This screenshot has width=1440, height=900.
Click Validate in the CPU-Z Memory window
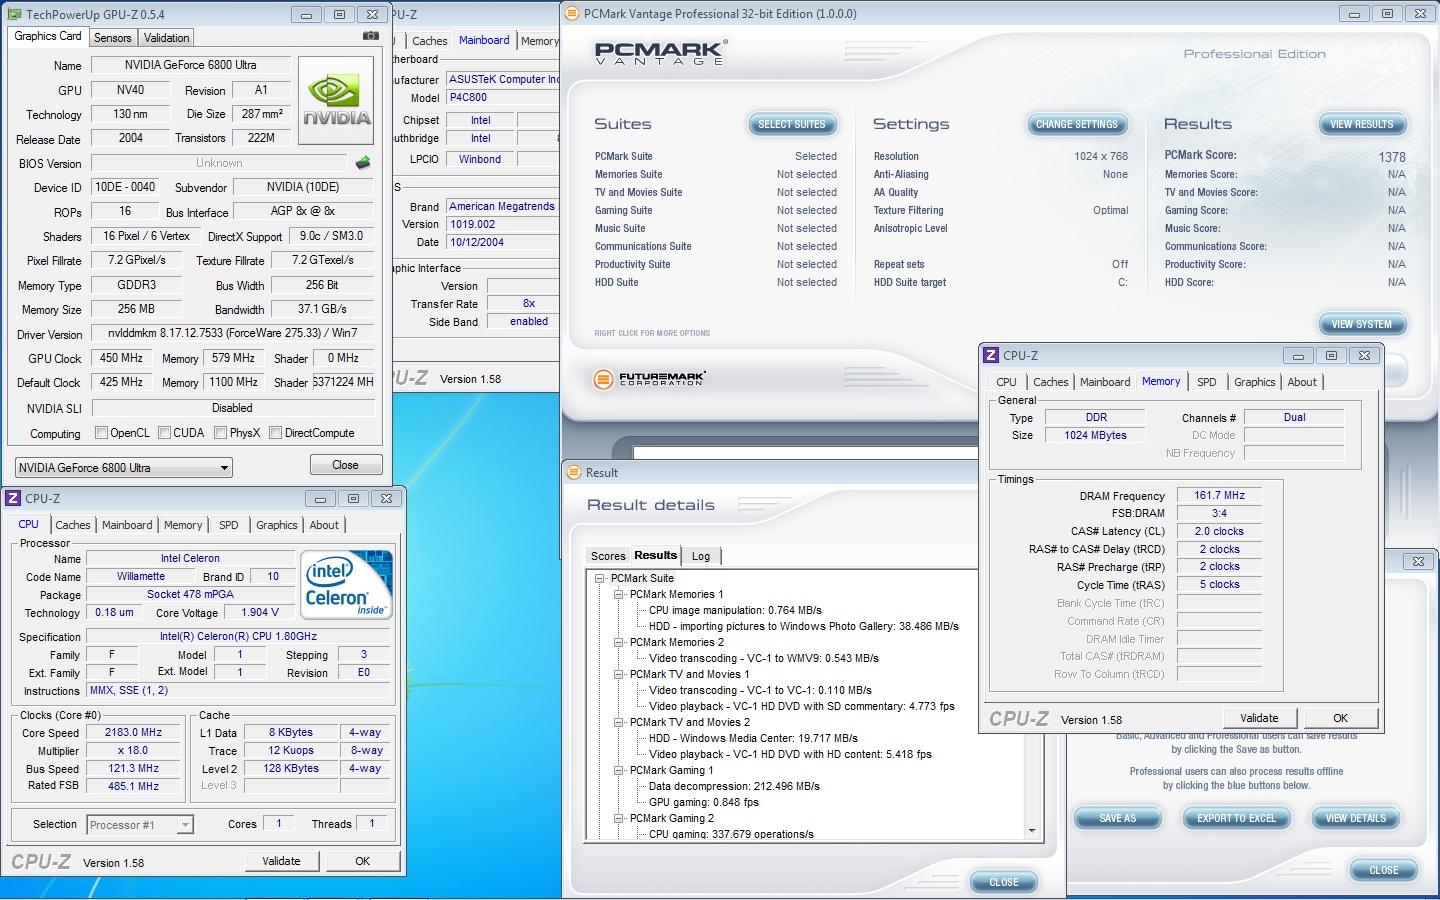(x=1259, y=718)
